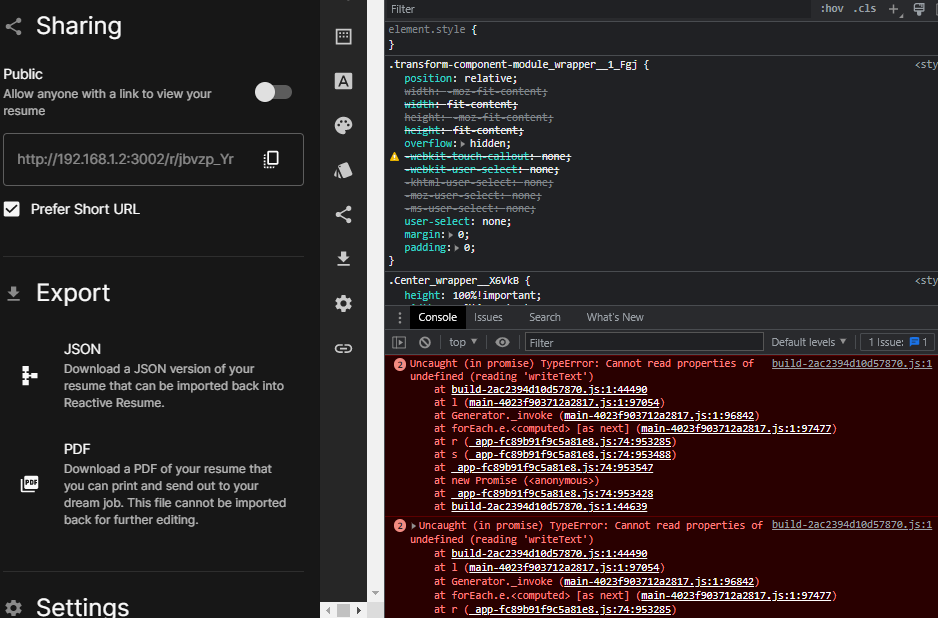Toggle .cls class editor
The width and height of the screenshot is (938, 618).
tap(864, 8)
